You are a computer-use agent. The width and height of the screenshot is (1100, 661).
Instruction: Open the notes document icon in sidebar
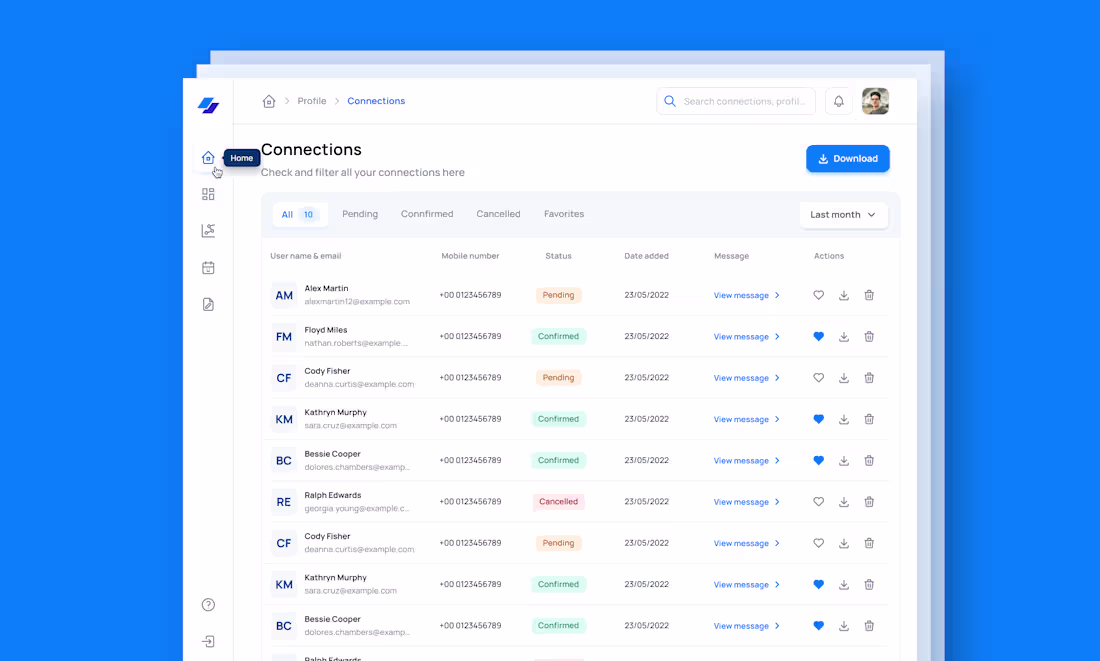click(208, 304)
